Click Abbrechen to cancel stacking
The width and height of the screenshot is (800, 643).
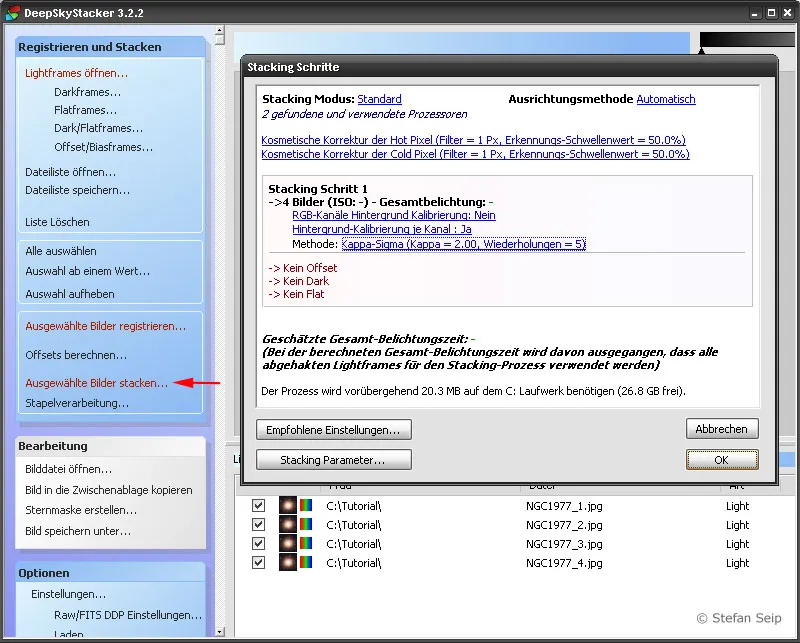pyautogui.click(x=722, y=429)
